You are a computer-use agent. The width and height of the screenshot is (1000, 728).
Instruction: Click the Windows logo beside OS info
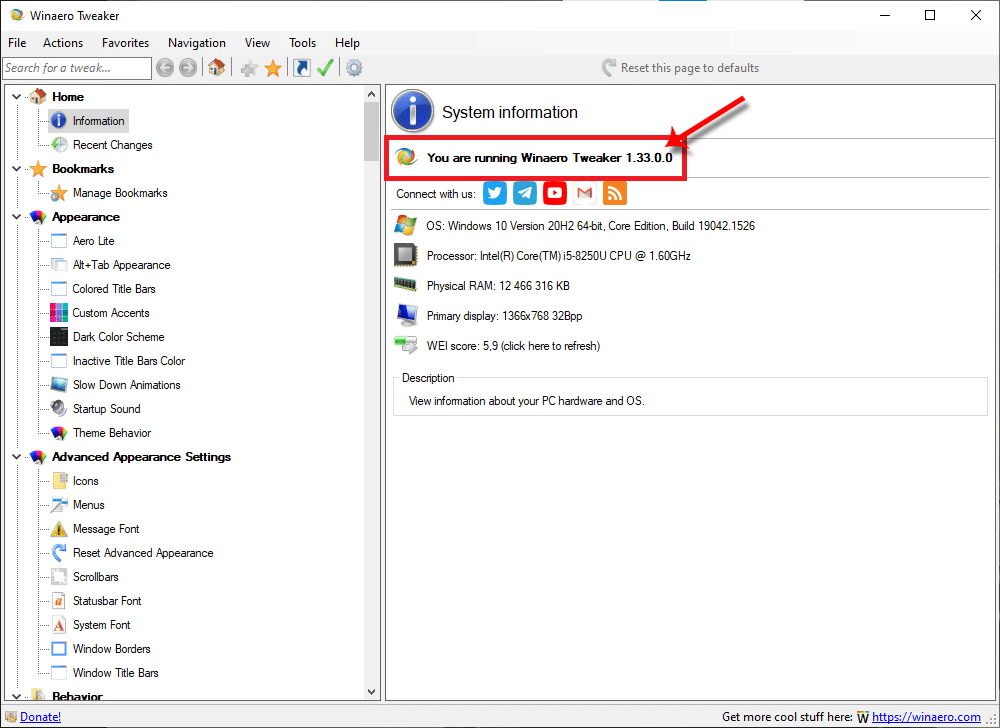coord(406,225)
